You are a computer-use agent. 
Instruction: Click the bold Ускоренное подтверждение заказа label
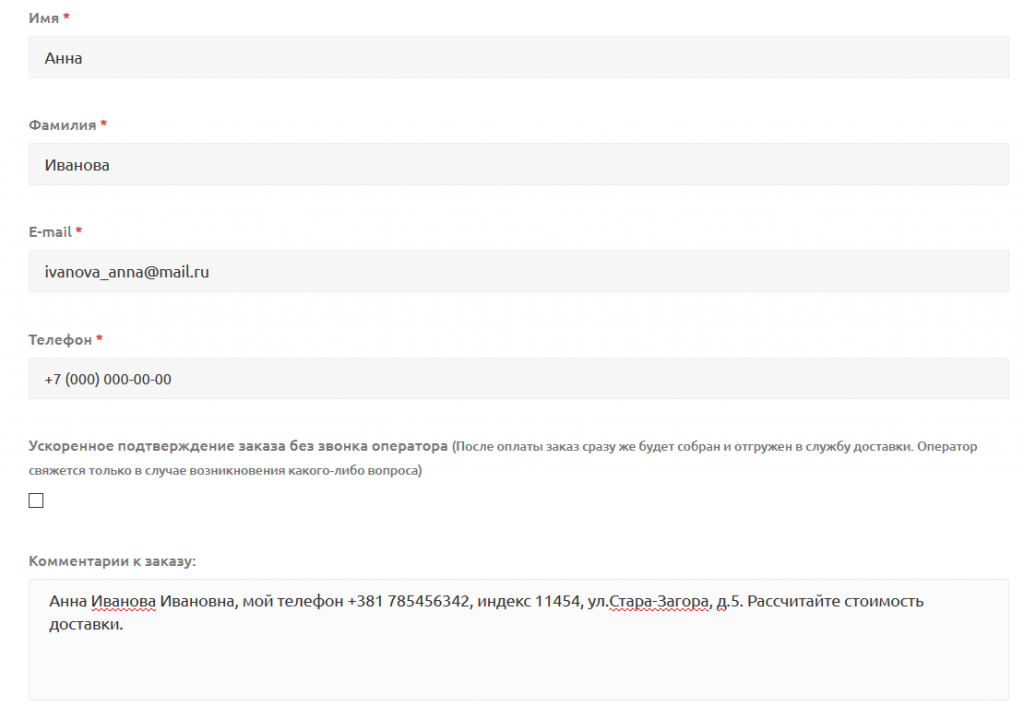(238, 446)
